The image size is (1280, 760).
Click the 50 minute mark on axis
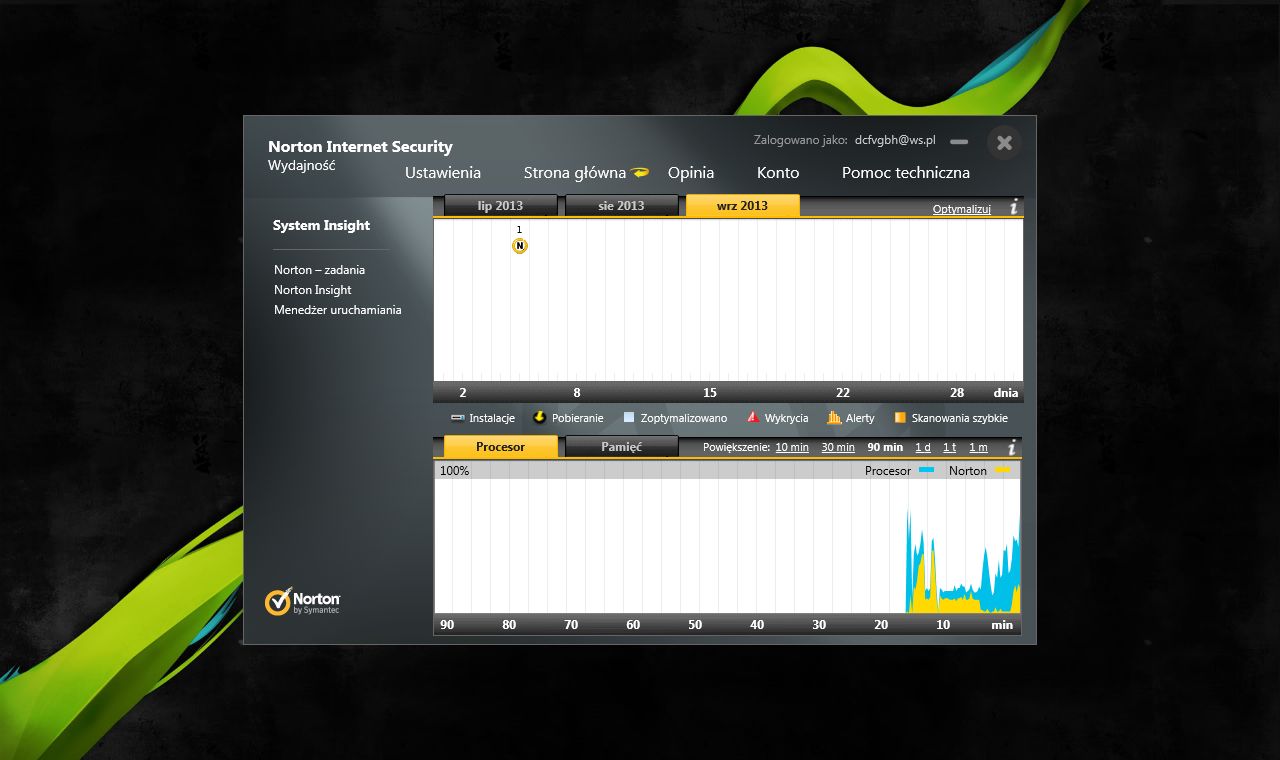coord(695,625)
